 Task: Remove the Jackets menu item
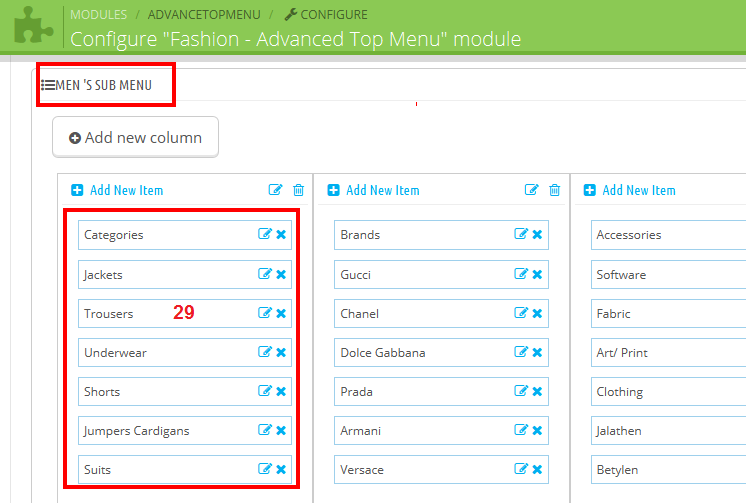click(x=281, y=274)
